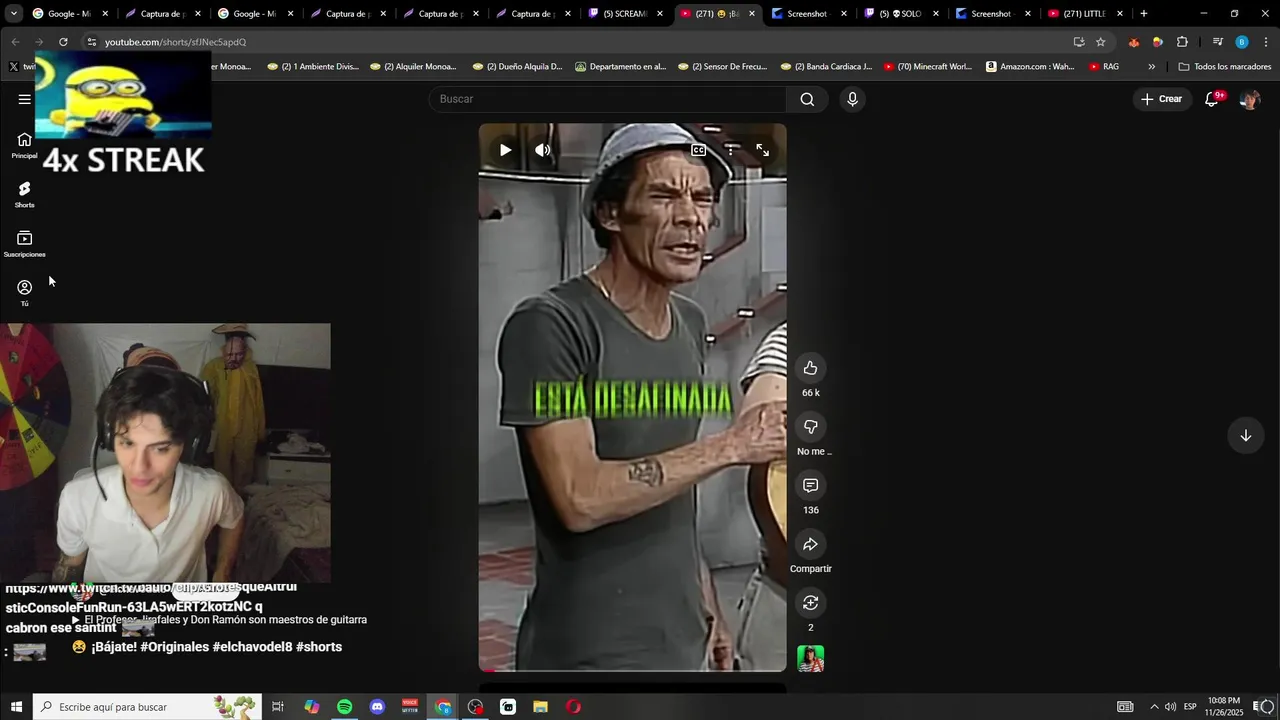Open the Tú profile section

(24, 292)
